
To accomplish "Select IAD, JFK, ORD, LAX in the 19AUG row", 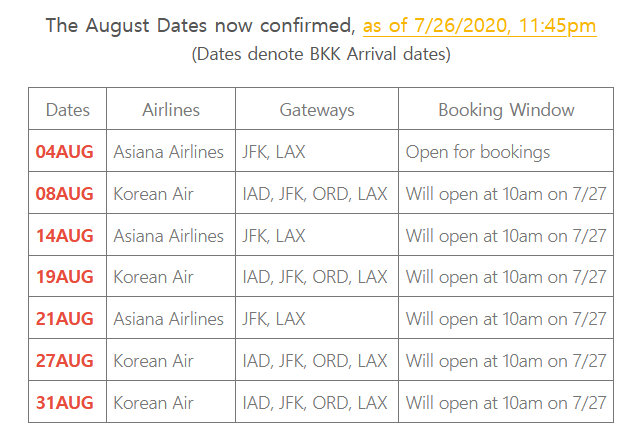I will pyautogui.click(x=315, y=277).
